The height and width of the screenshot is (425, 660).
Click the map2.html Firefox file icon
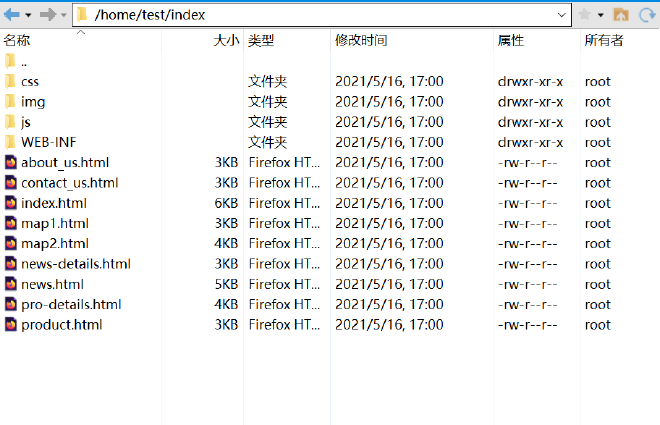click(x=11, y=243)
